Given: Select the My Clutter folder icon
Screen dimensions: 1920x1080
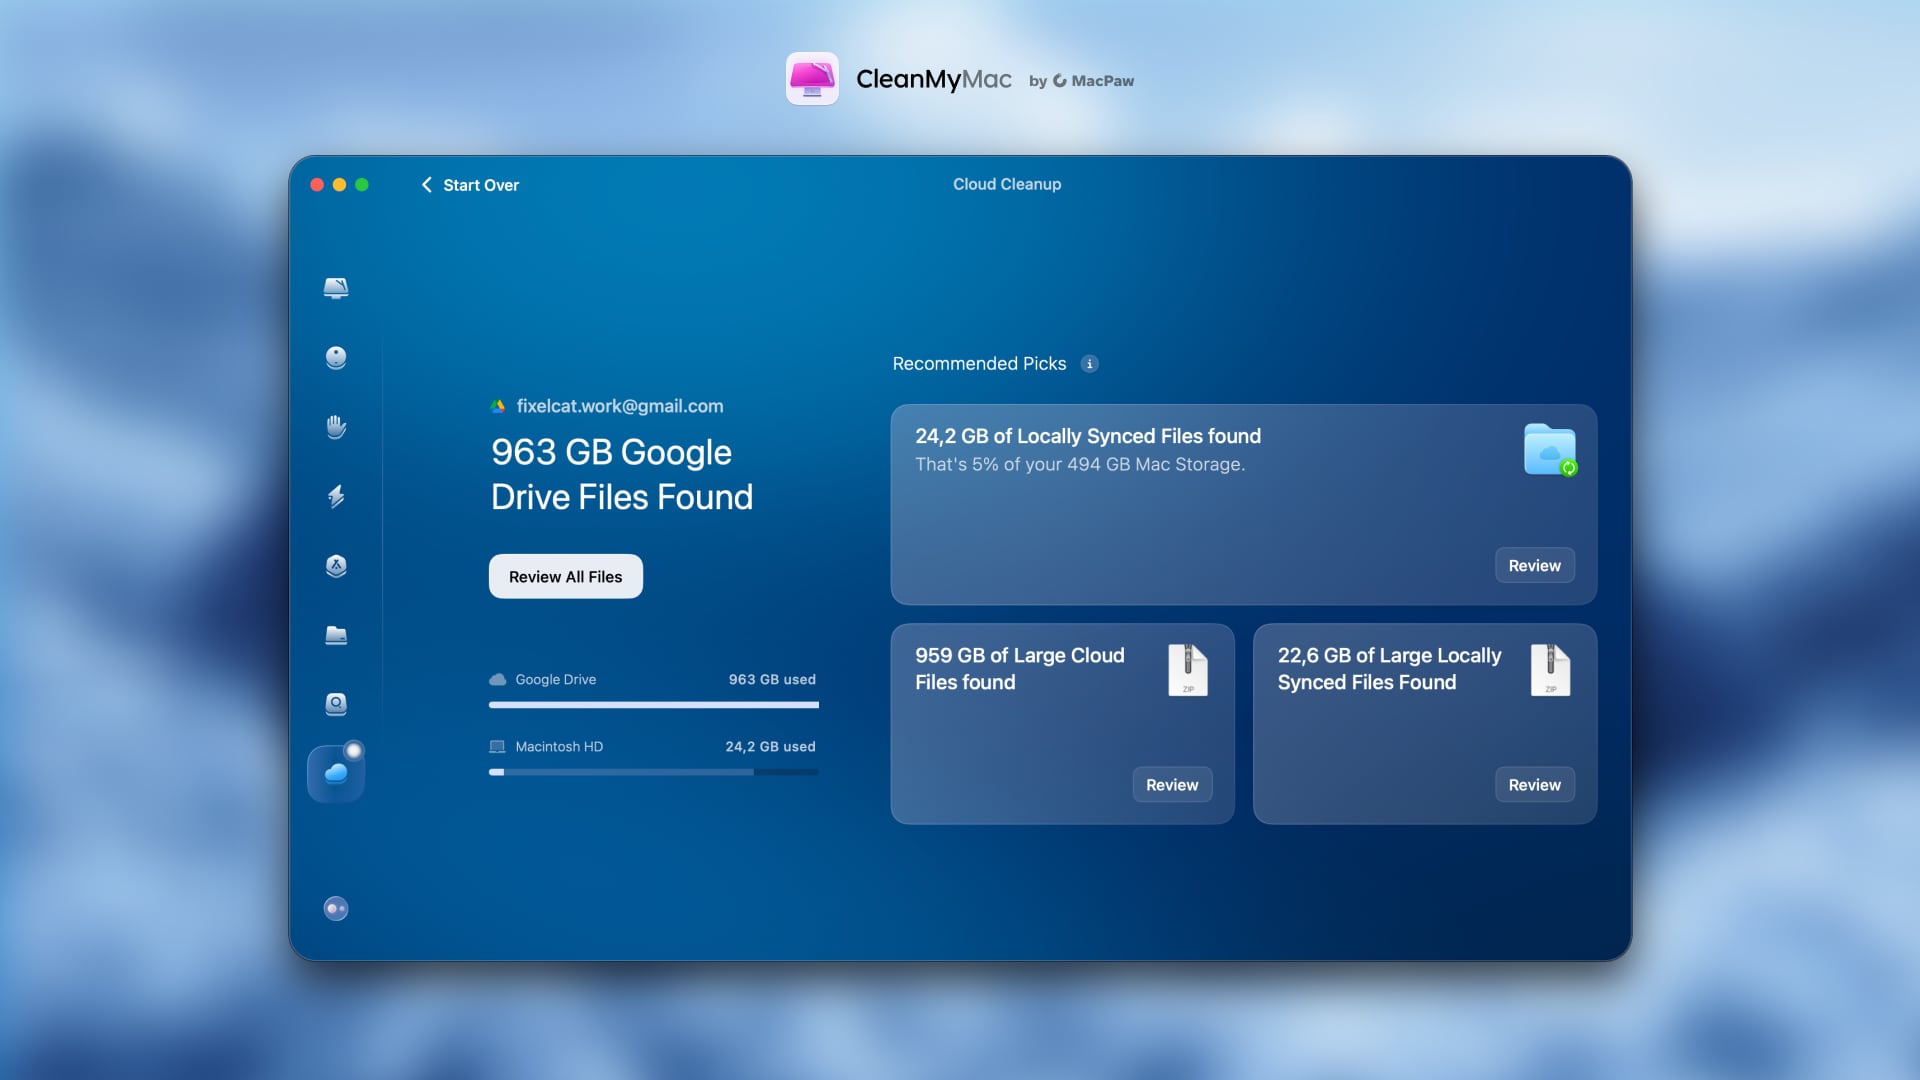Looking at the screenshot, I should (x=336, y=635).
